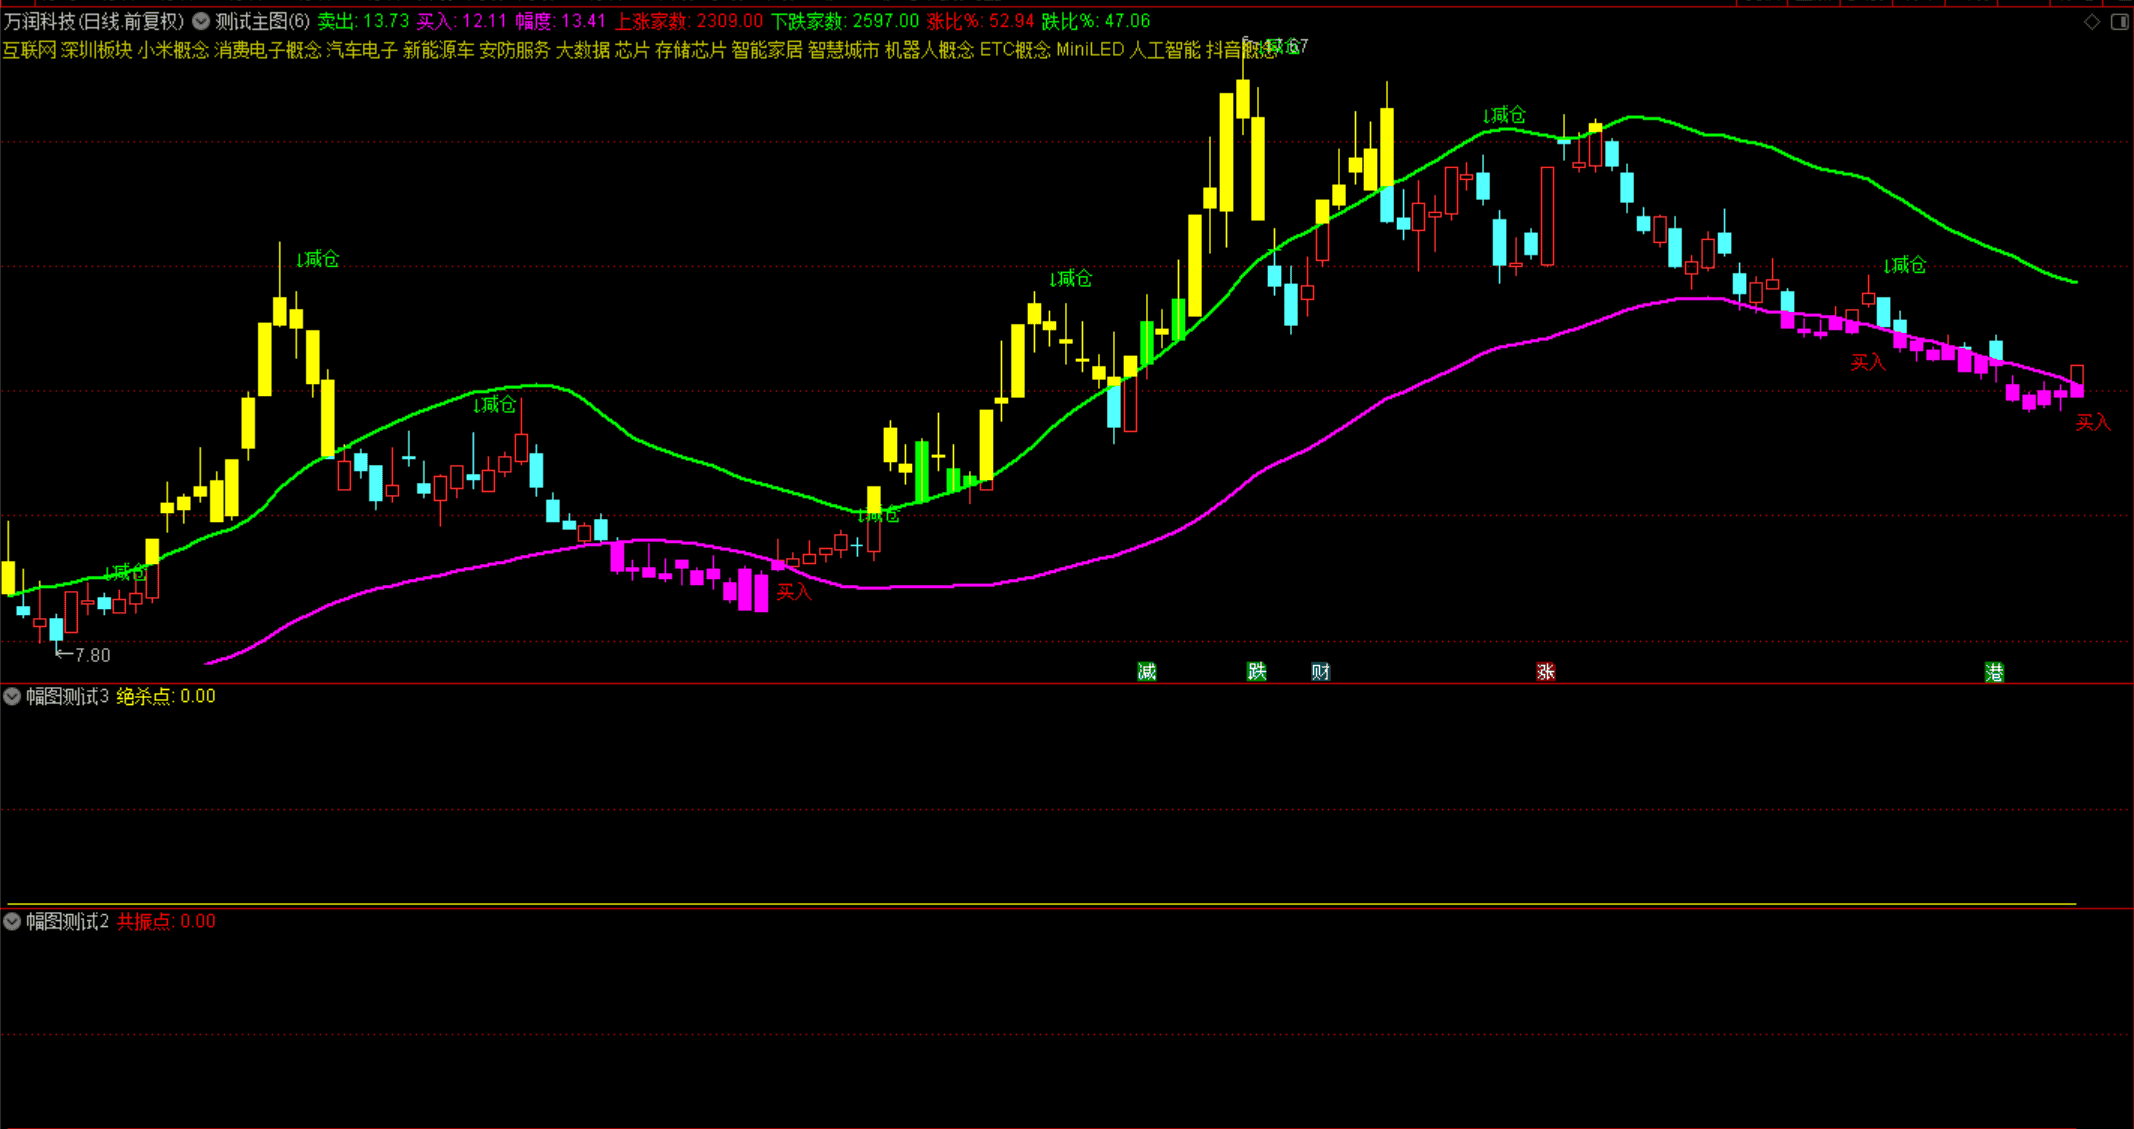The height and width of the screenshot is (1129, 2134).
Task: Click the green 跌 event marker icon
Action: 1257,672
